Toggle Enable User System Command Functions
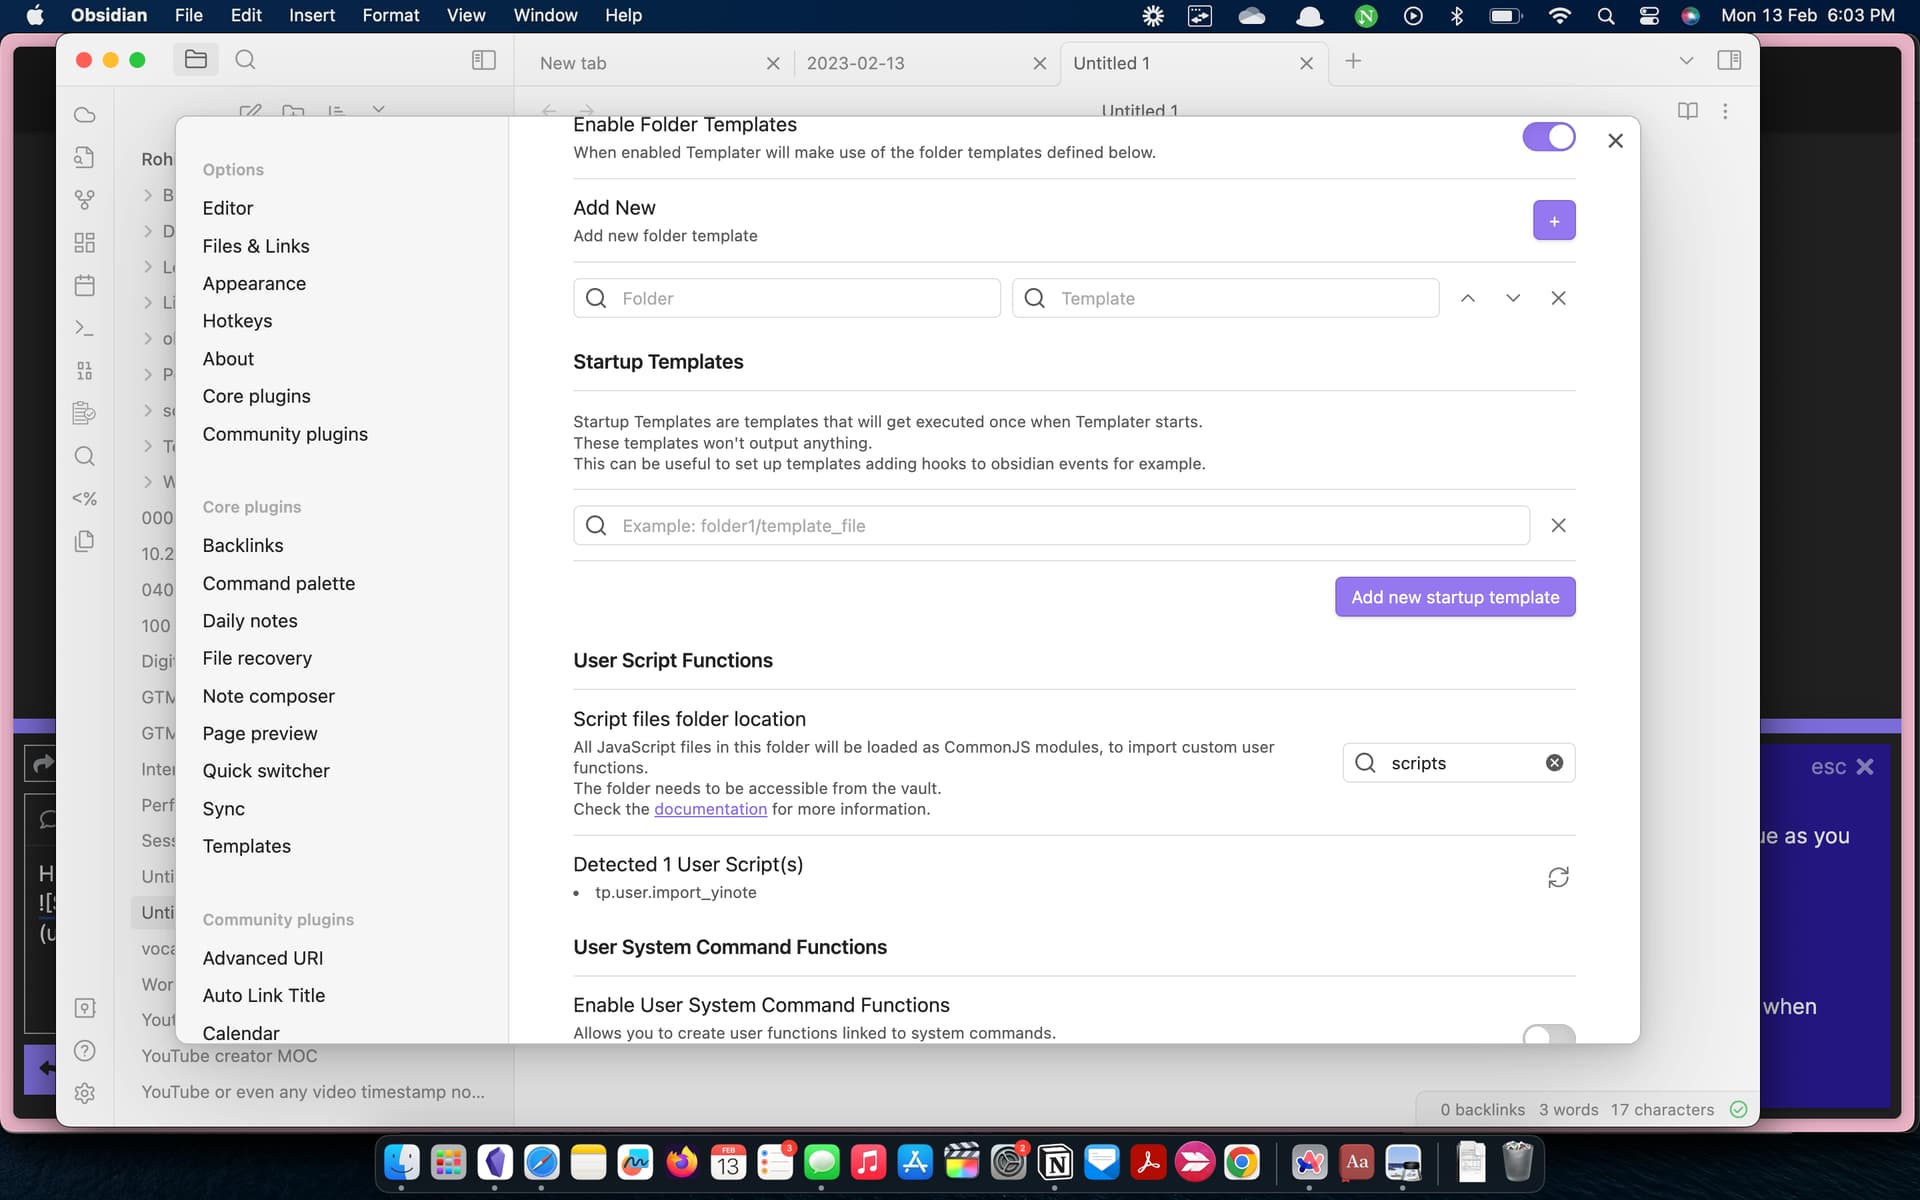The image size is (1920, 1200). (x=1549, y=1034)
